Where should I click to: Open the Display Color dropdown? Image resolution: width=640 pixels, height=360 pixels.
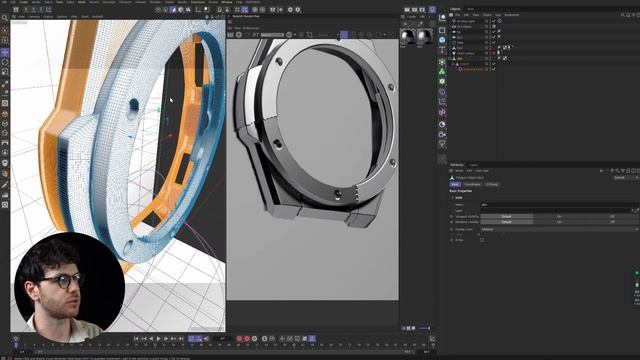(559, 229)
